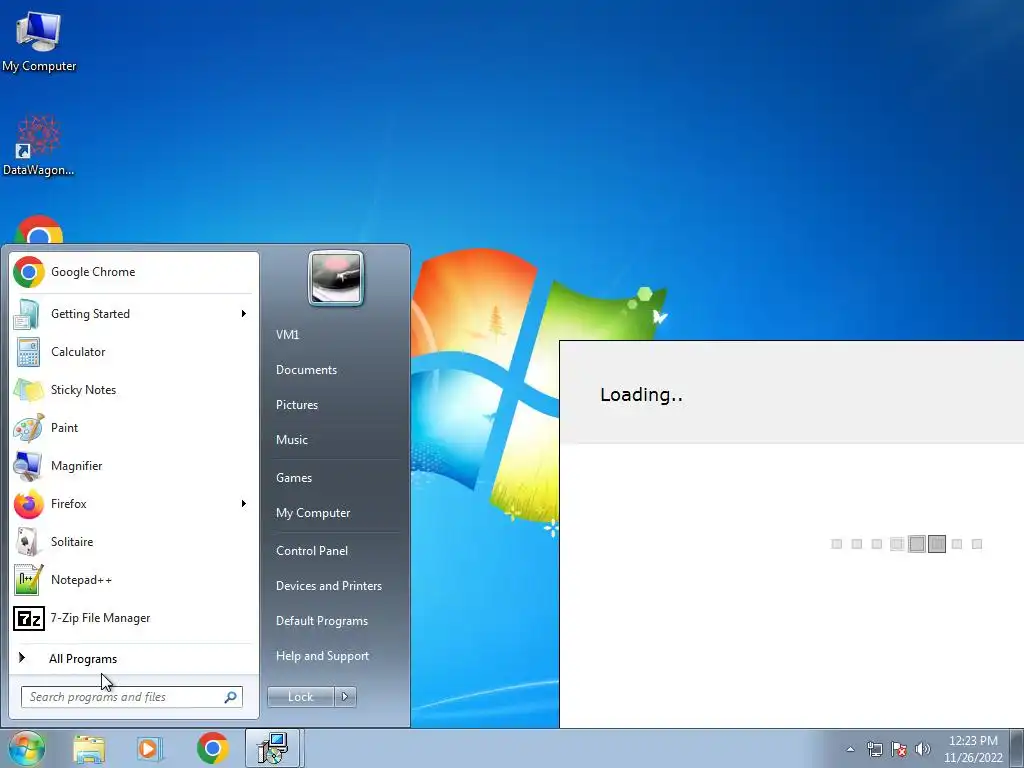Open the VM1 user folder
1024x768 pixels.
(x=287, y=334)
